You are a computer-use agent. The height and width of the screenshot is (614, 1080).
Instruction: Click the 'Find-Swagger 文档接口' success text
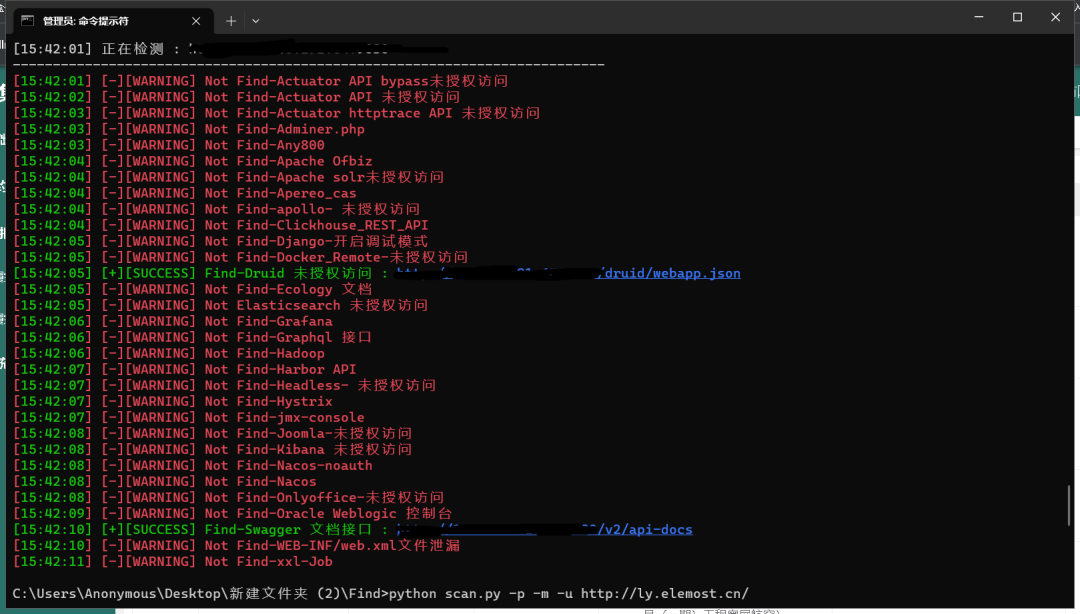[x=287, y=529]
